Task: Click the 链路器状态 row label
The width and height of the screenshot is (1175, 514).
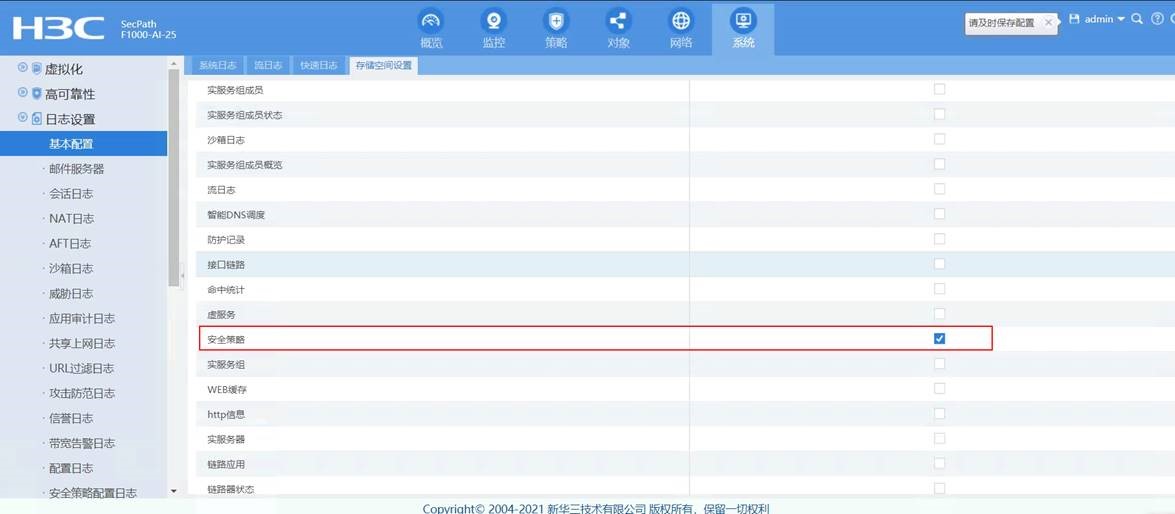Action: point(231,489)
